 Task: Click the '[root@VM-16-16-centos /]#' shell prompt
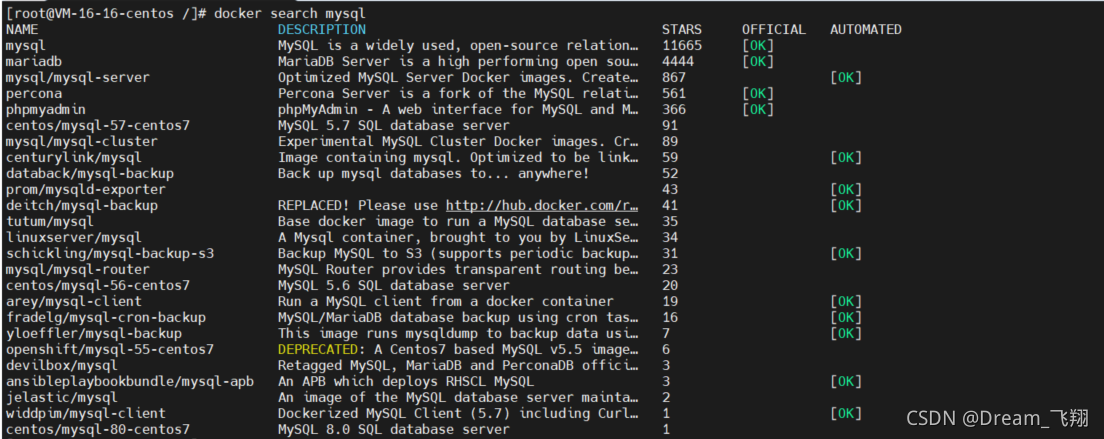pyautogui.click(x=106, y=13)
